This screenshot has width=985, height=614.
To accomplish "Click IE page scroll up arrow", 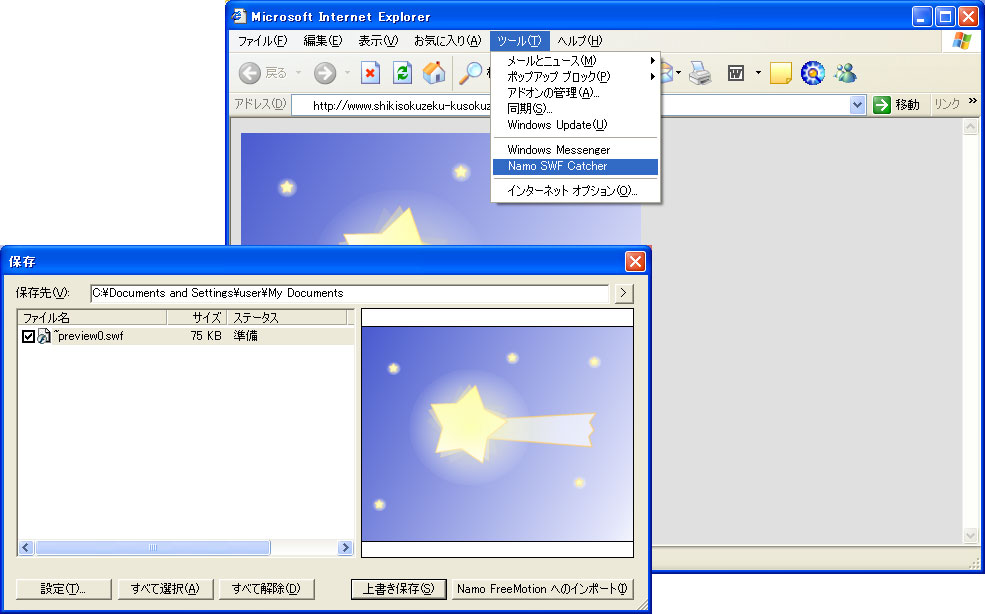I will (x=971, y=127).
